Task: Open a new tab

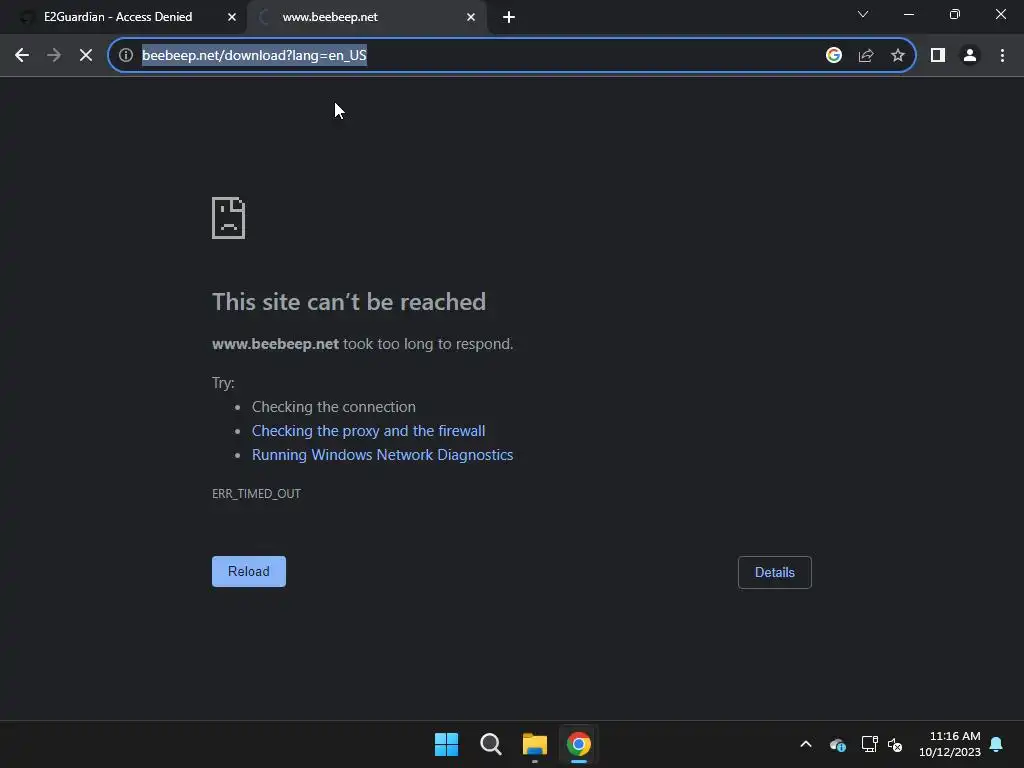Action: (x=509, y=17)
